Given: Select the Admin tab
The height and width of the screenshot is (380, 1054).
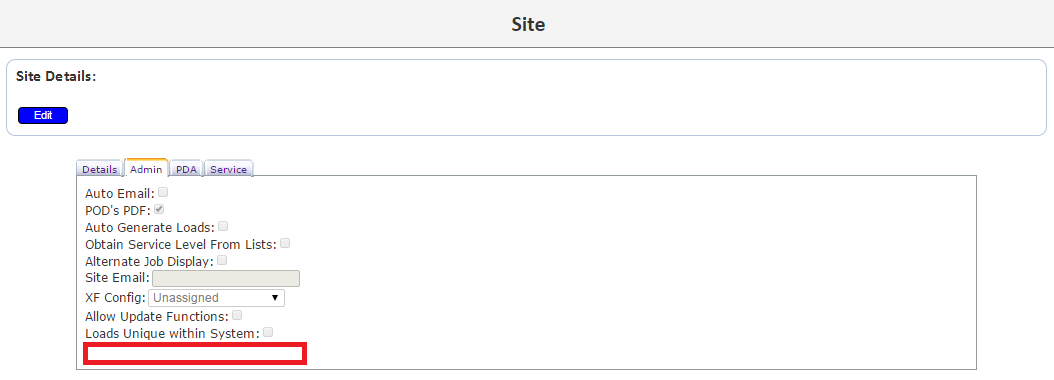Looking at the screenshot, I should click(146, 169).
